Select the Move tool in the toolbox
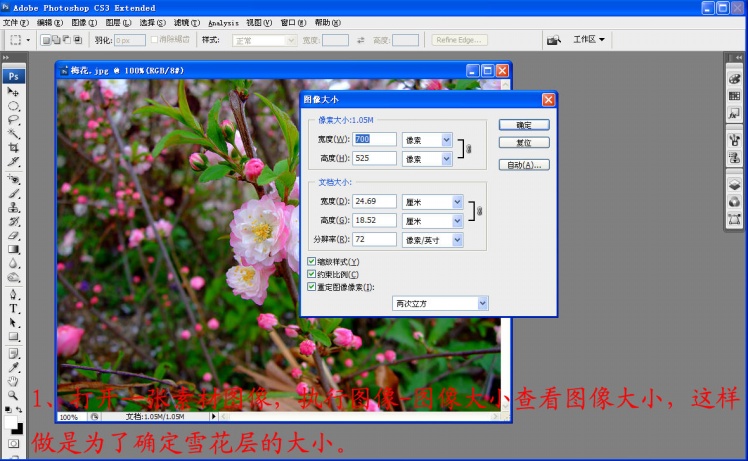 pyautogui.click(x=14, y=92)
